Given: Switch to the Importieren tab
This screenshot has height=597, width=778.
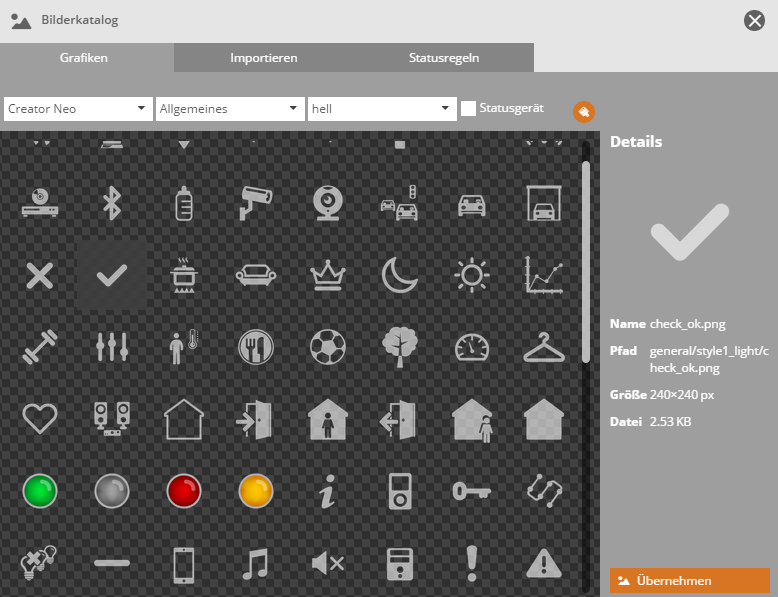Looking at the screenshot, I should (x=263, y=58).
